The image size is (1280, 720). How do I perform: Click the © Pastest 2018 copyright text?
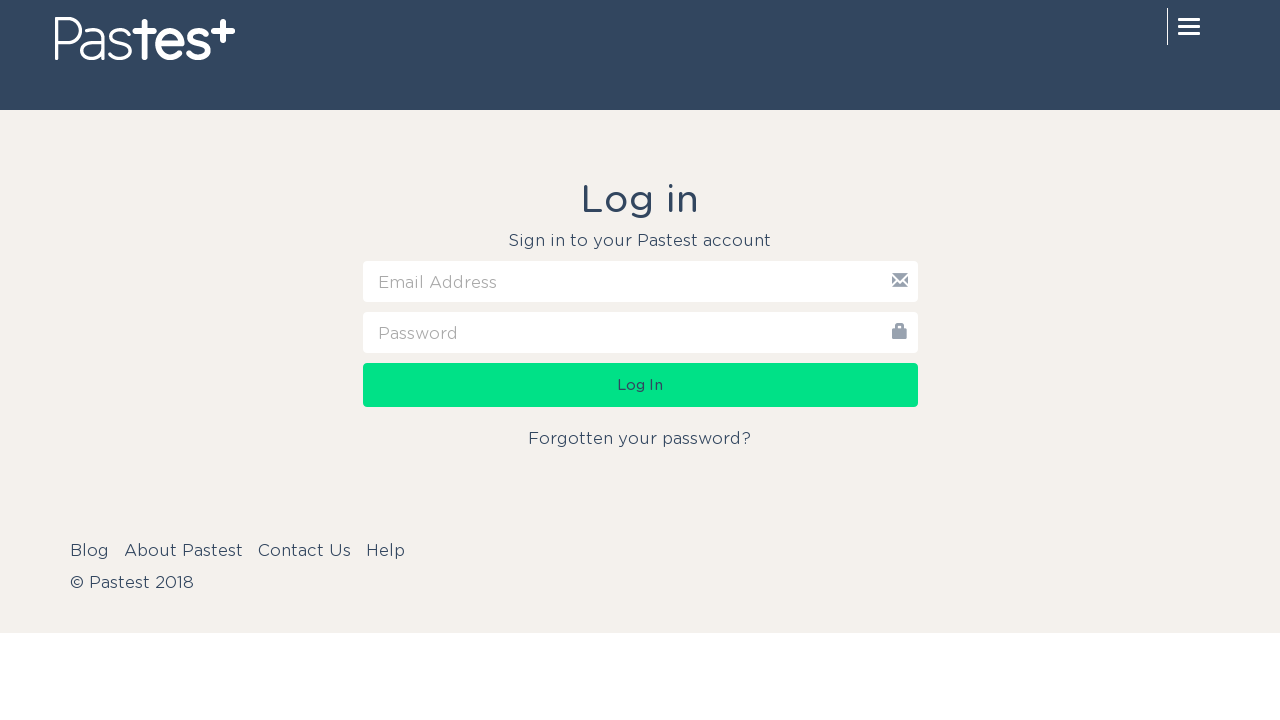pos(132,582)
